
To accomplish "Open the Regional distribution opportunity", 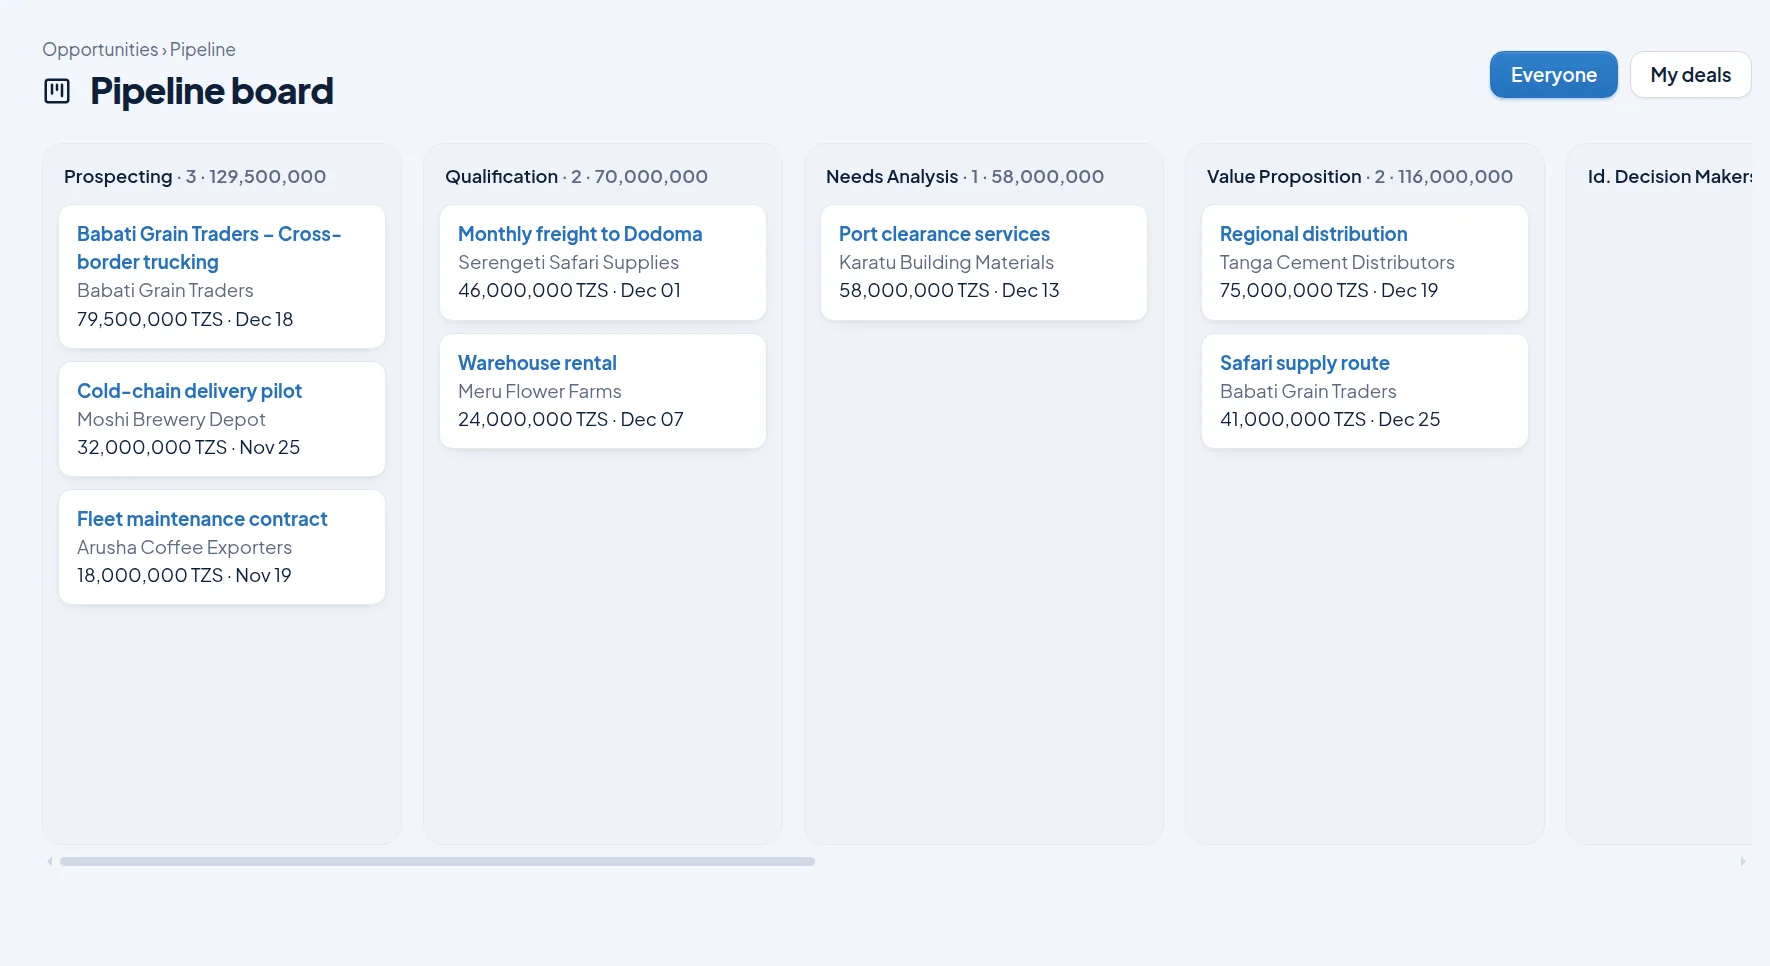I will [1313, 234].
